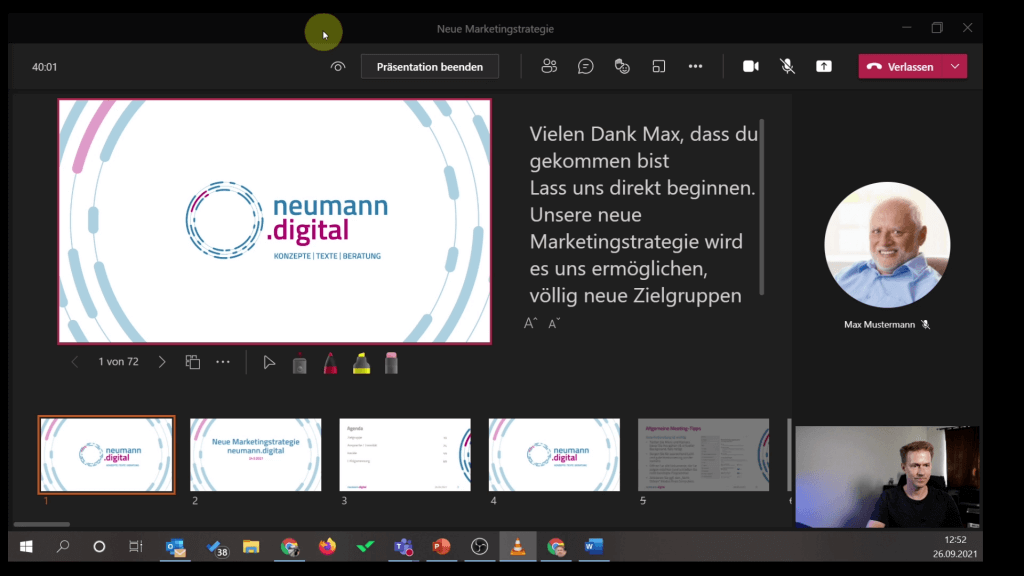Click the speaker notes scrollbar
Screen dimensions: 1024x576
[x=761, y=207]
